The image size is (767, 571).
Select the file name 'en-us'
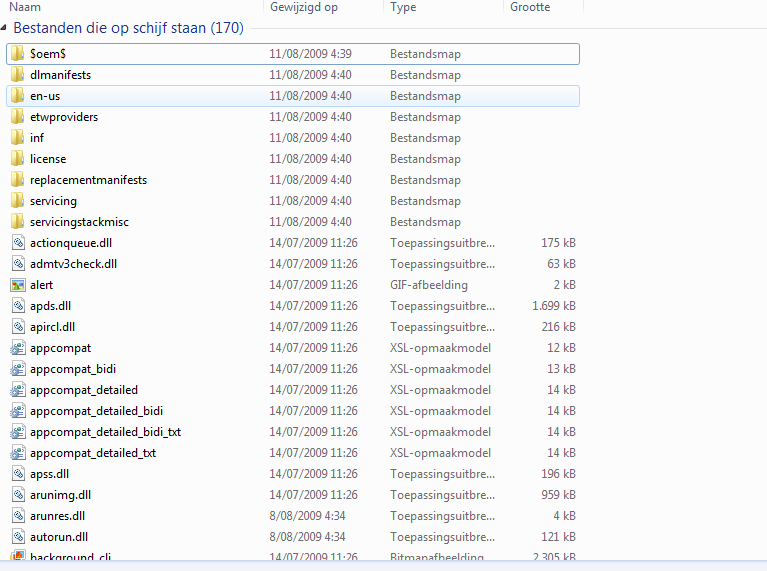tap(45, 96)
